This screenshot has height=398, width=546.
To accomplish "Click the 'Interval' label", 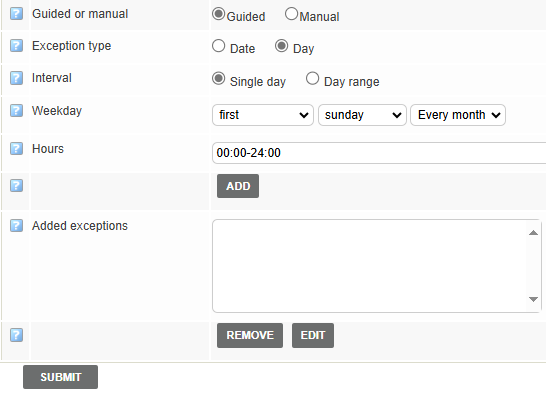I will 52,78.
